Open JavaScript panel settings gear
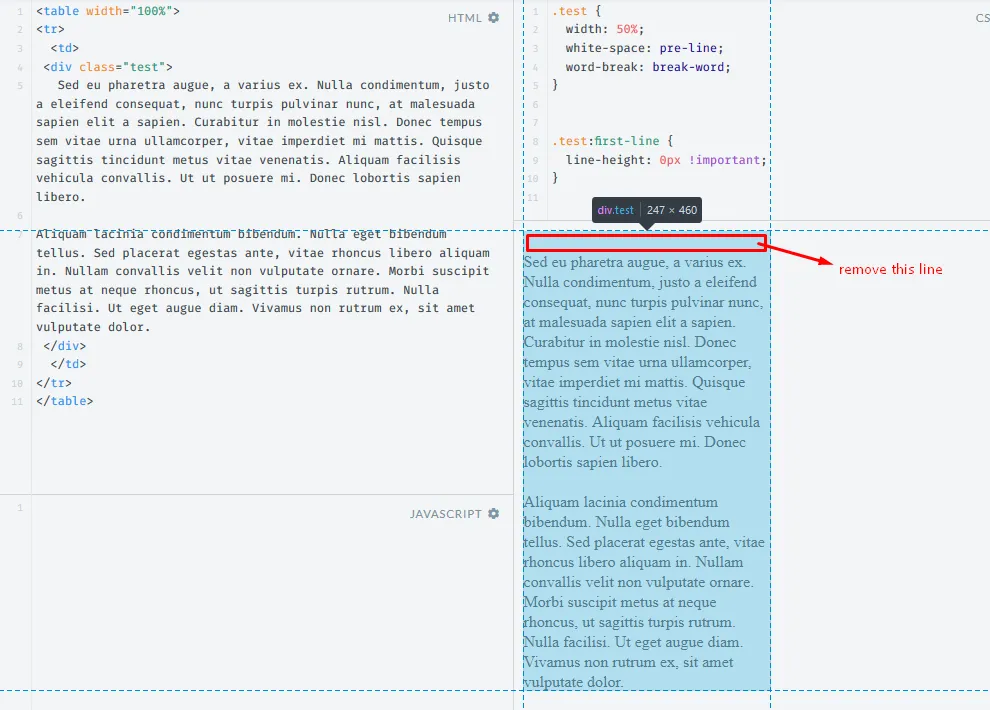 point(494,514)
